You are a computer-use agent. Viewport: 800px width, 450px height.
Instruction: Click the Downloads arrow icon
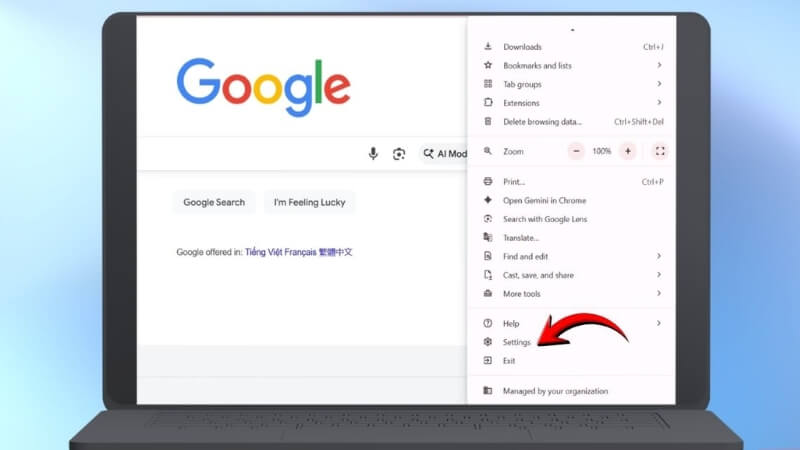point(488,46)
